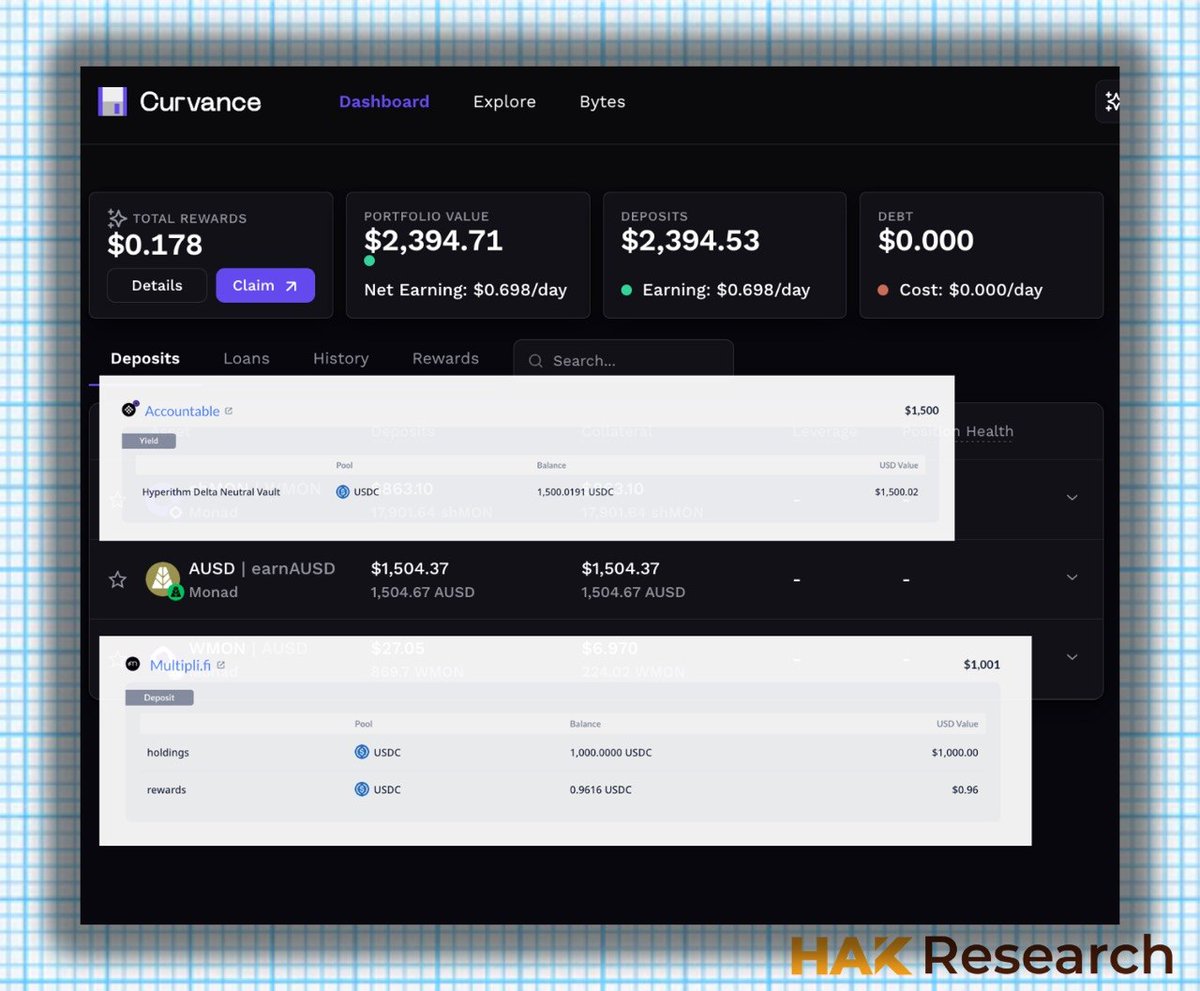Image resolution: width=1200 pixels, height=991 pixels.
Task: Open the Explore nav item
Action: (x=504, y=102)
